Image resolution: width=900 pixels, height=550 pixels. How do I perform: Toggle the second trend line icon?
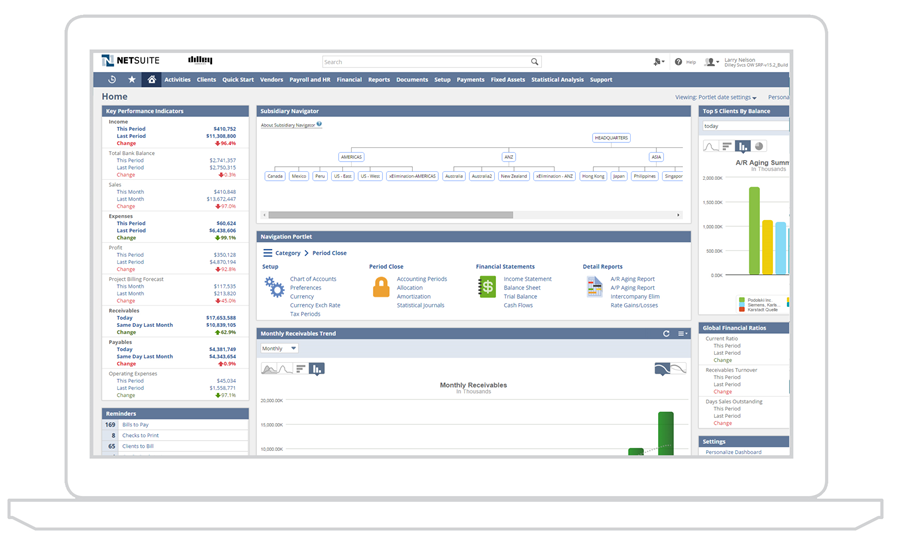tap(678, 369)
